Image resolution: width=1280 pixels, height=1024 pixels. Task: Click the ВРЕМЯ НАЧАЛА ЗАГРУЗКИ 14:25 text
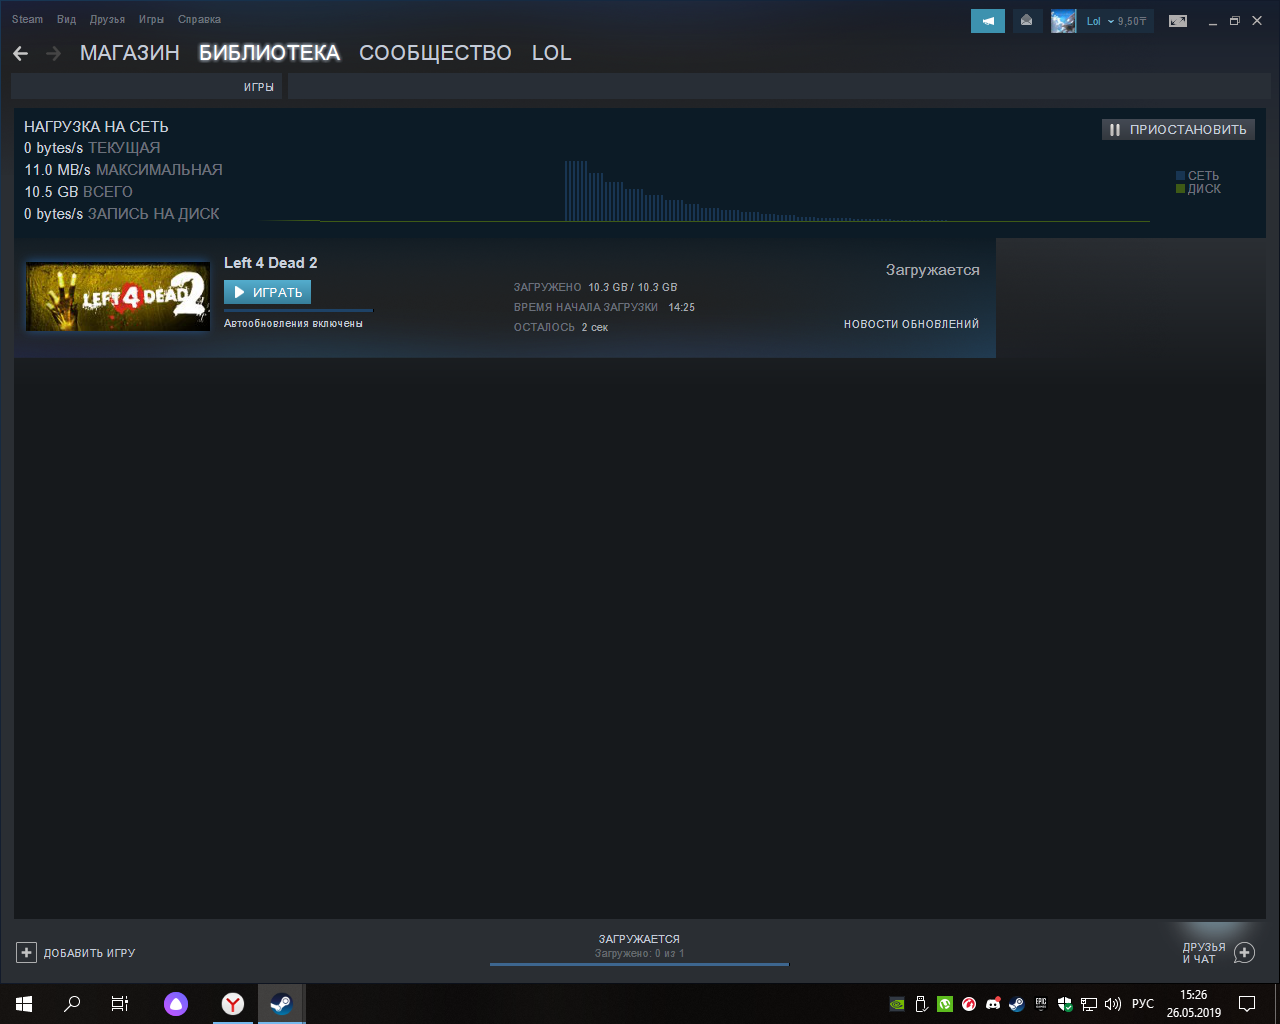604,307
